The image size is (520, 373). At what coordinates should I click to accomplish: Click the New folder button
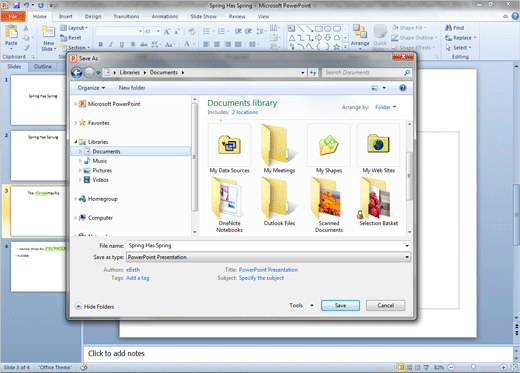[132, 88]
